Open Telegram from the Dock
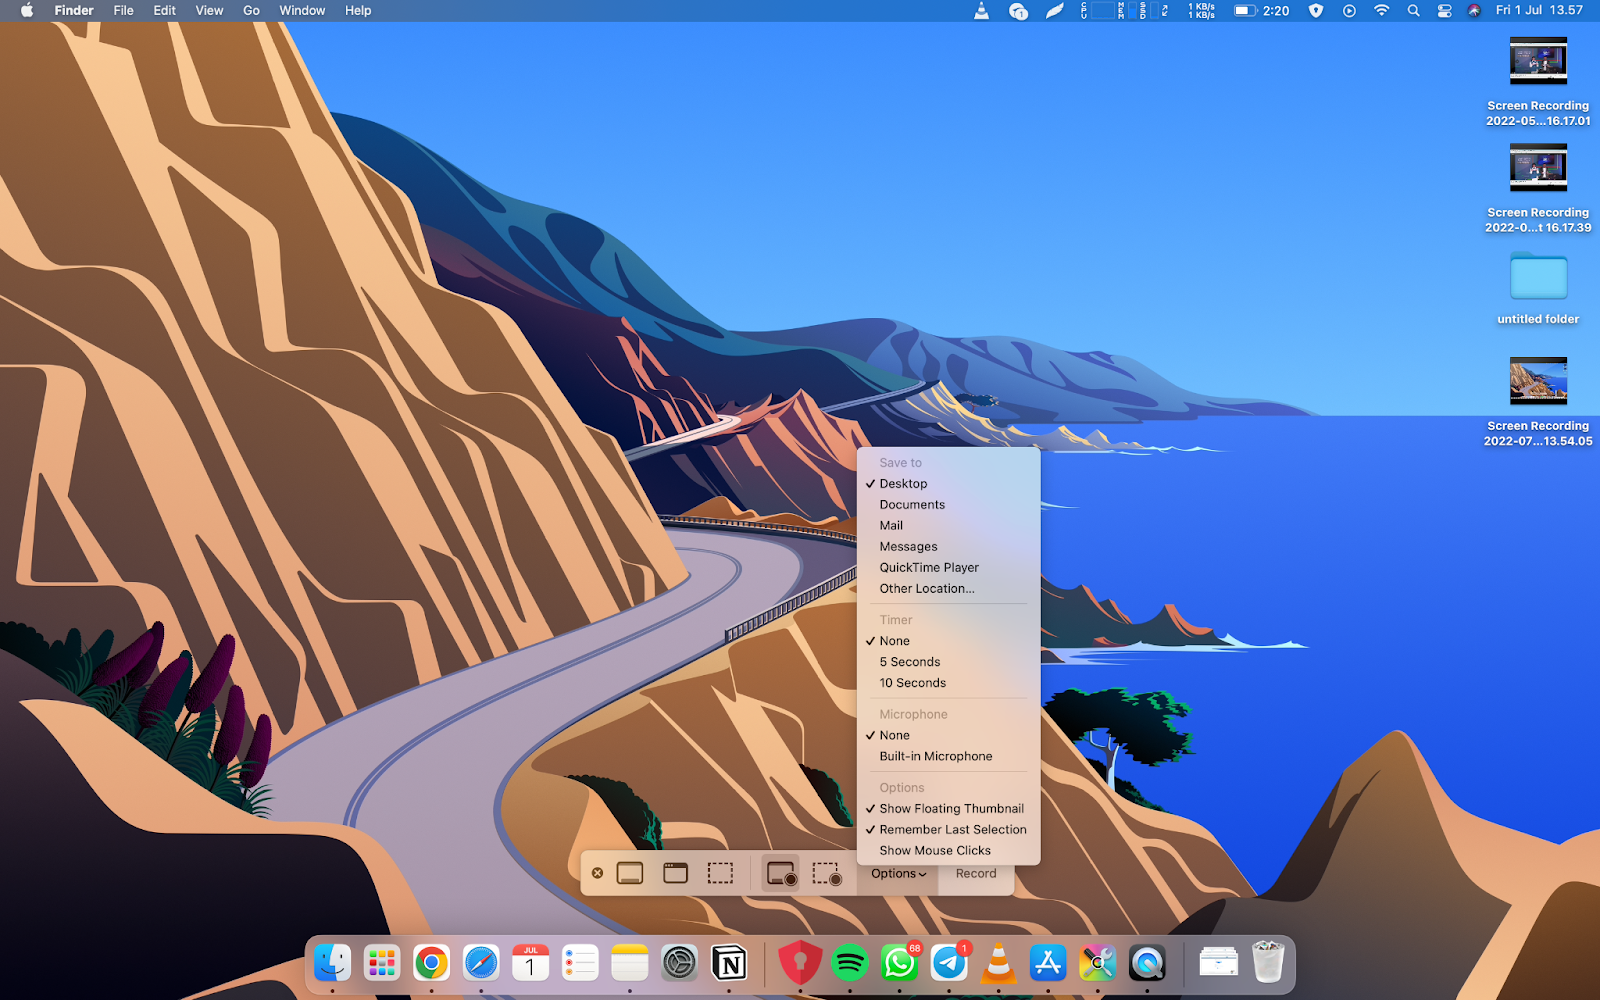This screenshot has height=1000, width=1600. 949,963
